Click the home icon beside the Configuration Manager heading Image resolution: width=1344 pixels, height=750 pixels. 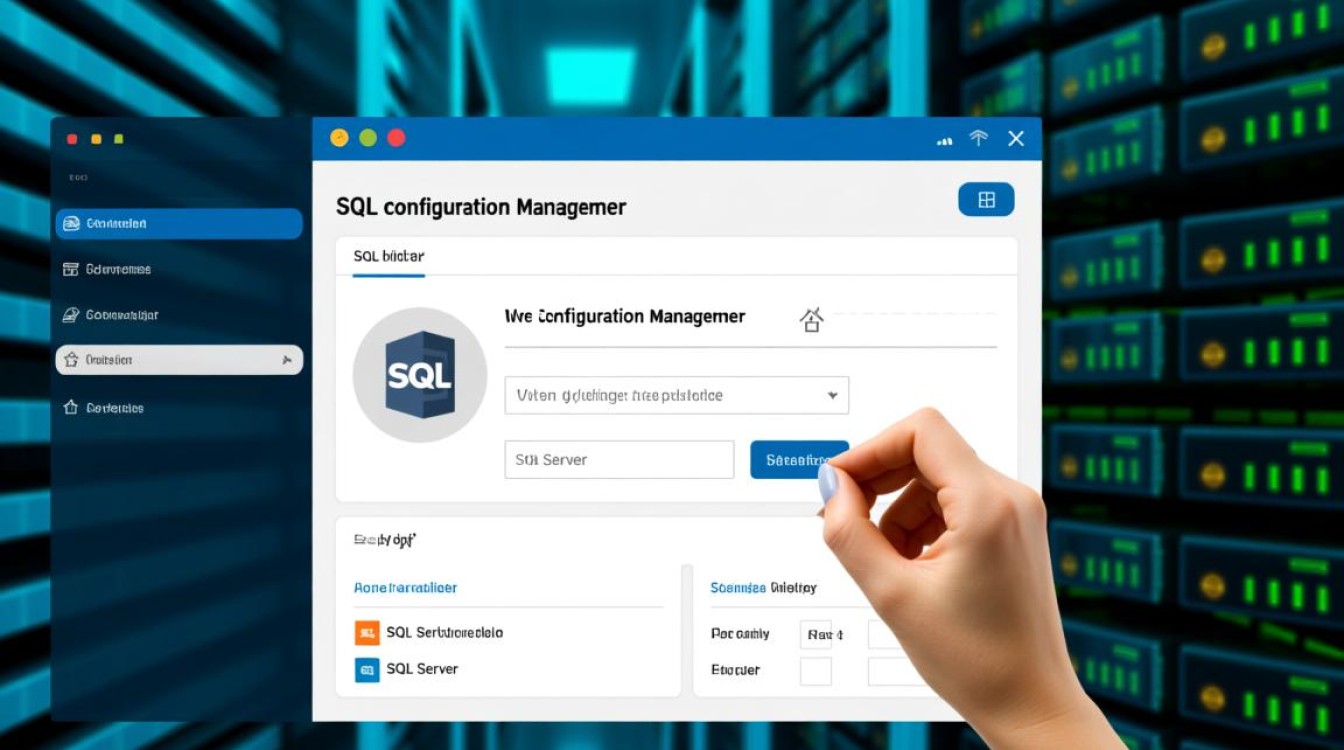pyautogui.click(x=812, y=318)
